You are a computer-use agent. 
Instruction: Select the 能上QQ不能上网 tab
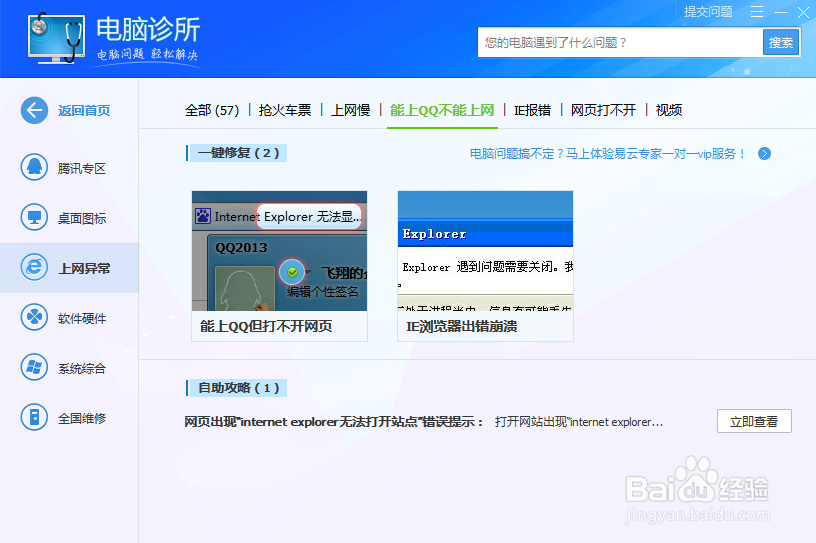442,110
